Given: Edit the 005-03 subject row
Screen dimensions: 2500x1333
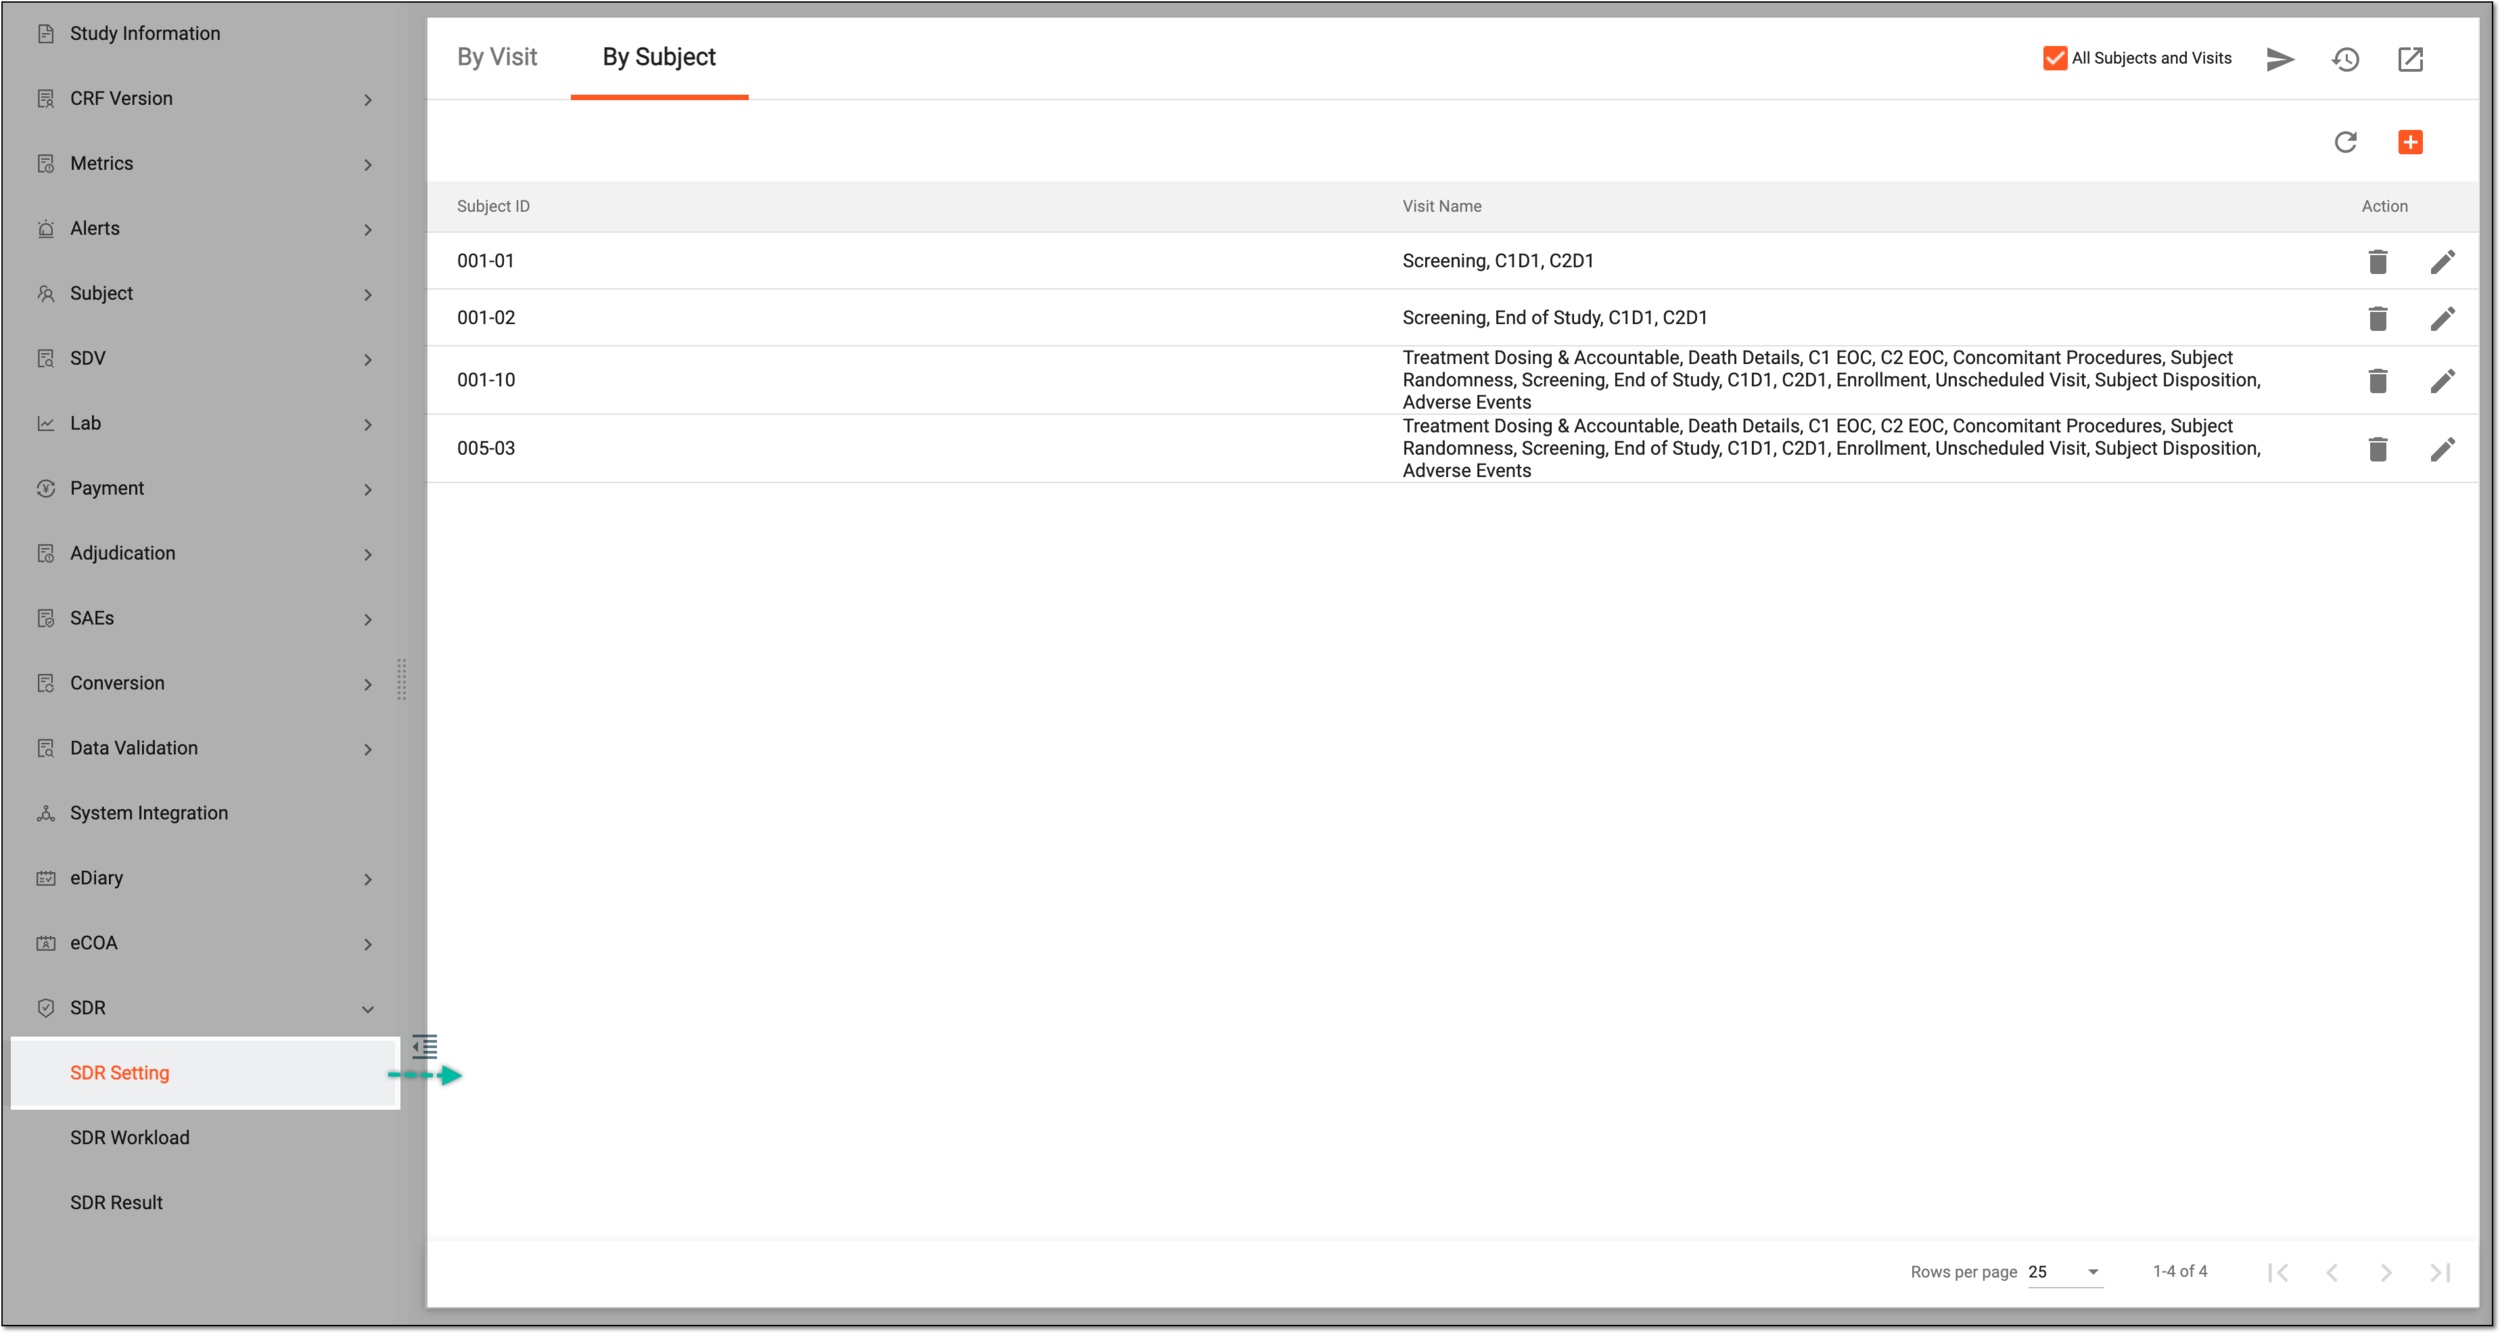Looking at the screenshot, I should coord(2442,449).
